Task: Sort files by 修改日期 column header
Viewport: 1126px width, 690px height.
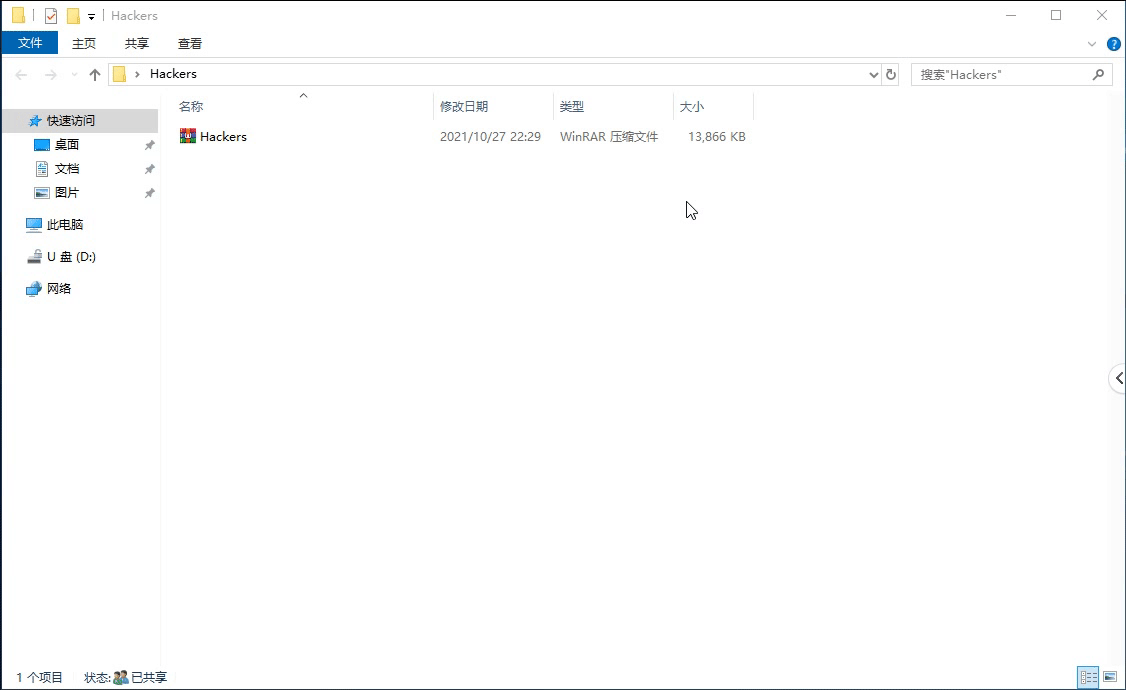Action: (x=464, y=106)
